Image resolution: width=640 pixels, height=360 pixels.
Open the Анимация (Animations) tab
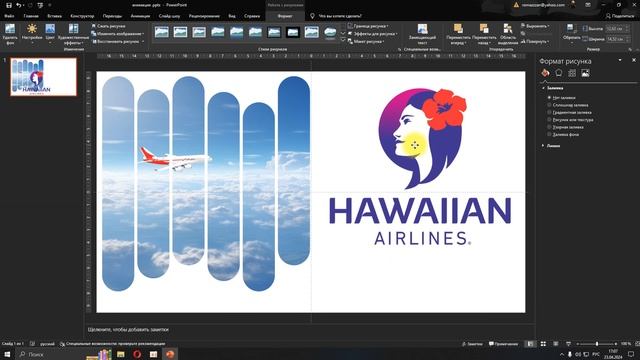pos(140,16)
